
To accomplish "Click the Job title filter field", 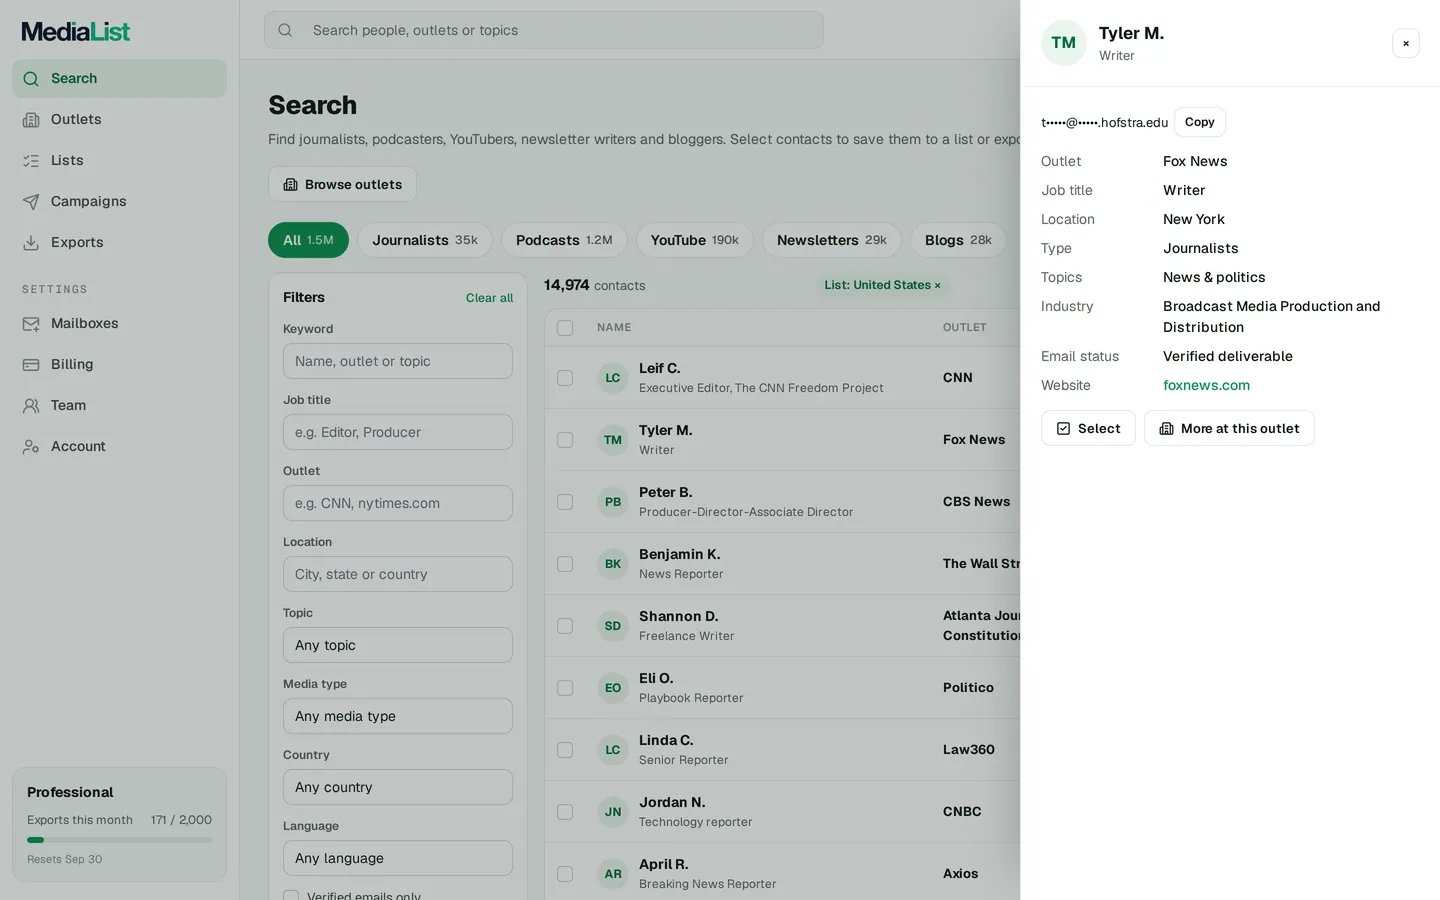I will [398, 432].
